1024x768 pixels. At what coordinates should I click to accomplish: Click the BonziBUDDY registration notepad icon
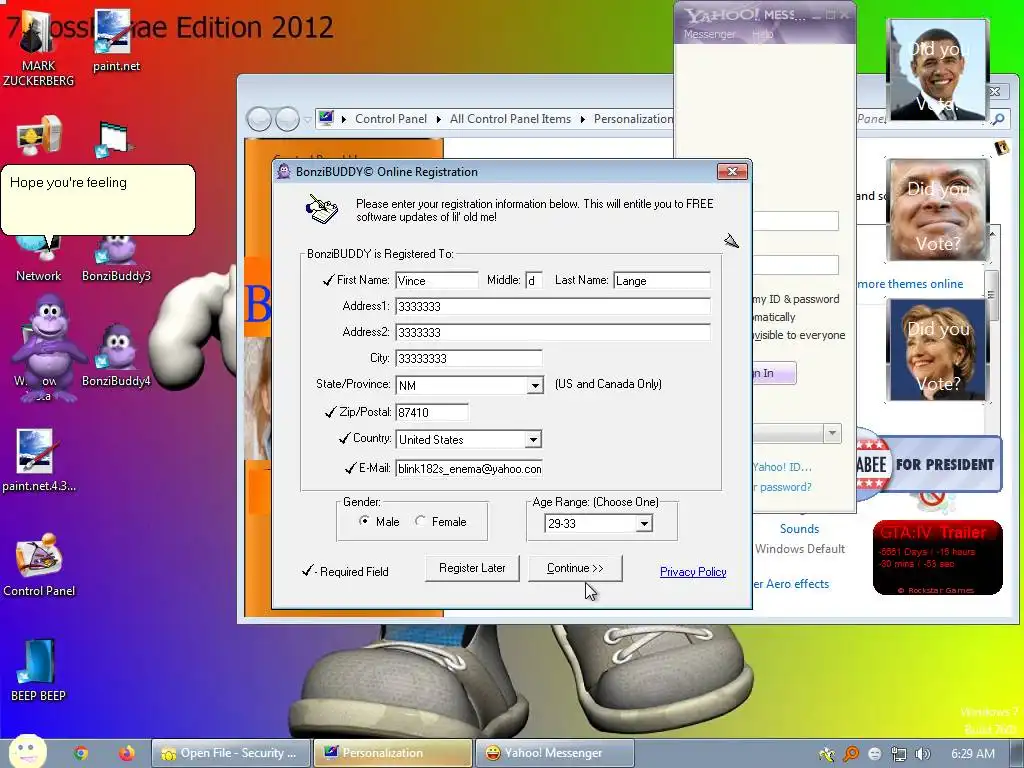click(x=322, y=208)
